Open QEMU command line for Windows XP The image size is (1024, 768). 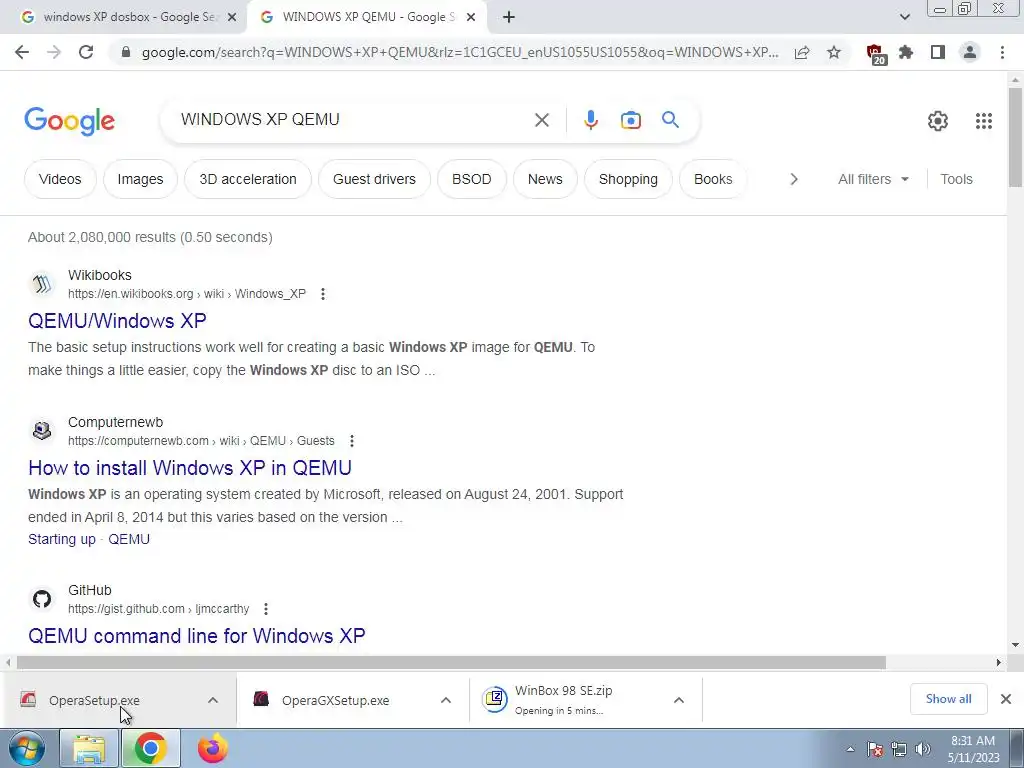click(x=197, y=635)
